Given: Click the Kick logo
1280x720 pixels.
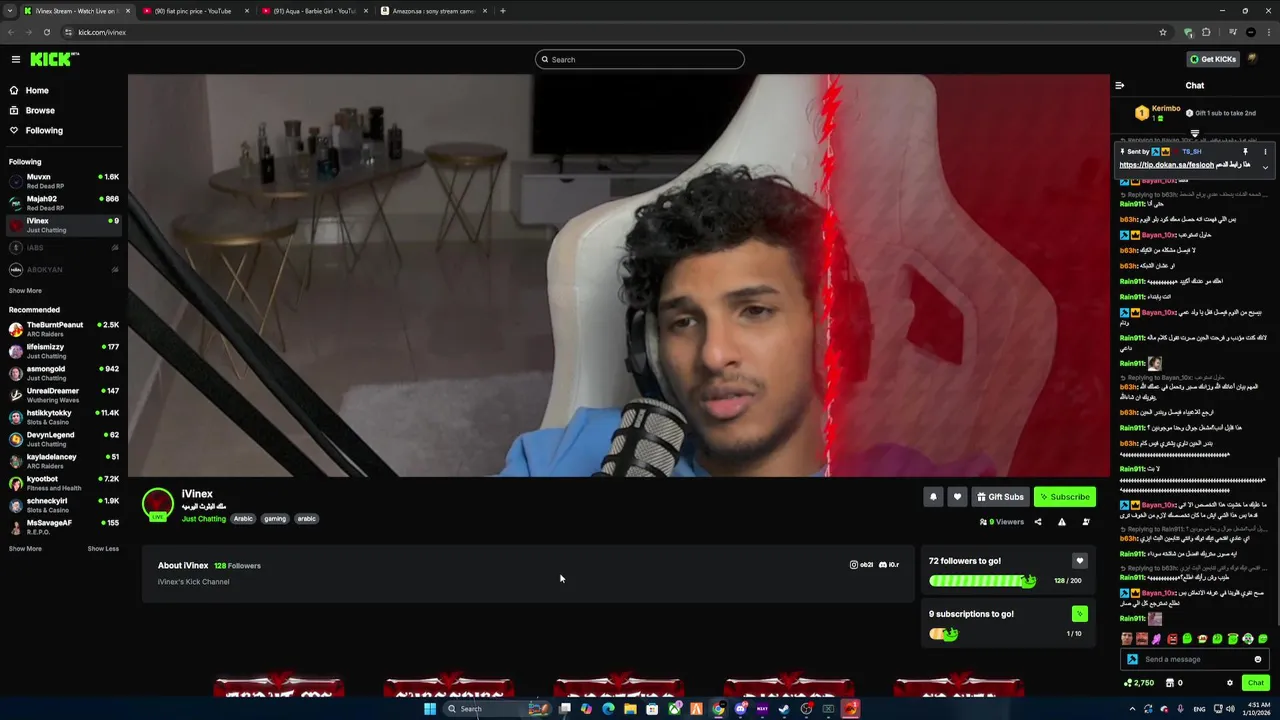Looking at the screenshot, I should point(54,59).
